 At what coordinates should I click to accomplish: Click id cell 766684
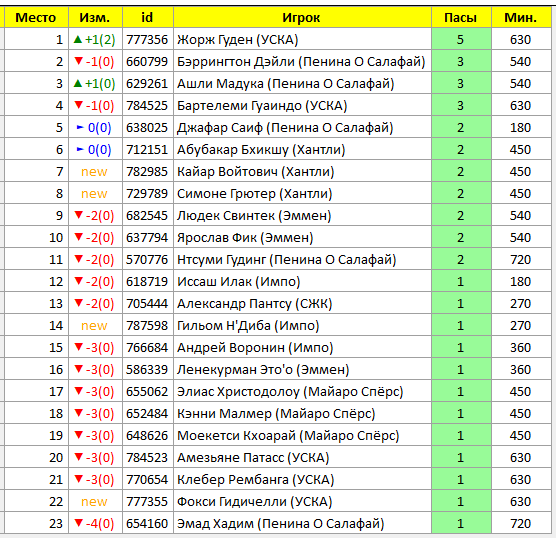tap(148, 347)
